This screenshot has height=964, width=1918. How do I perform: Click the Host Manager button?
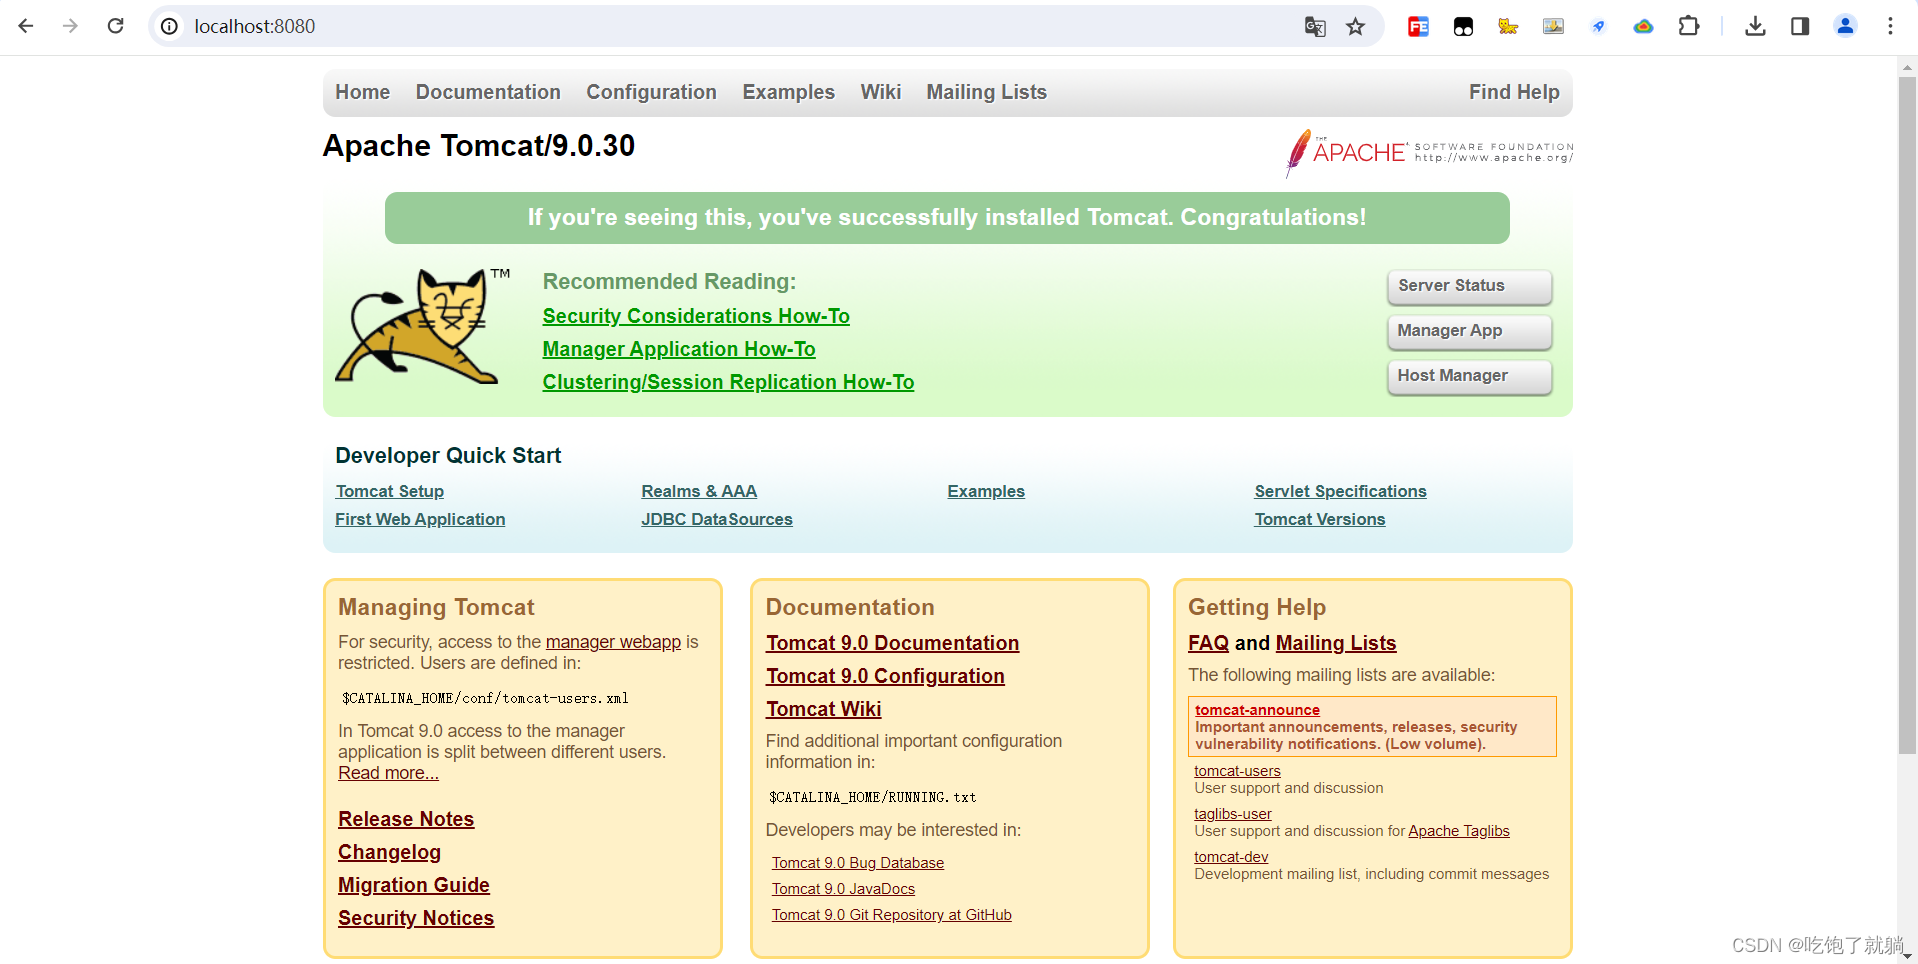[1469, 376]
